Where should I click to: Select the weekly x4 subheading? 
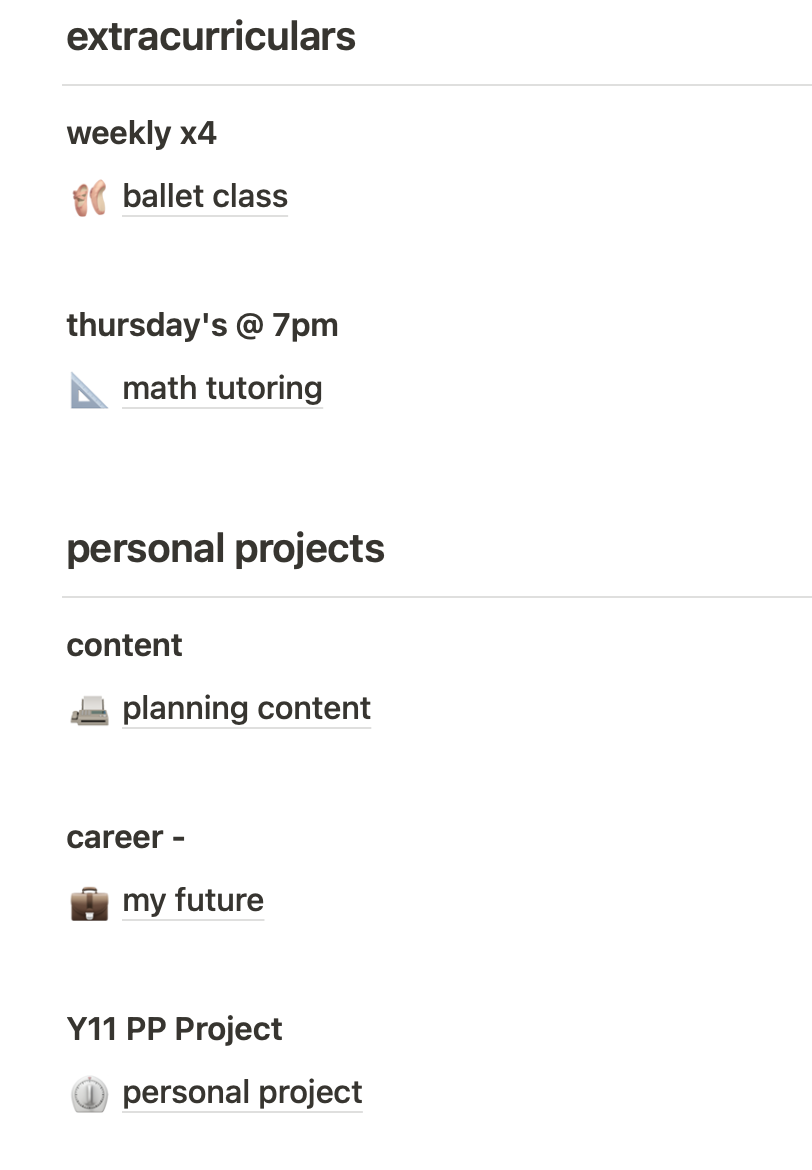tap(141, 134)
